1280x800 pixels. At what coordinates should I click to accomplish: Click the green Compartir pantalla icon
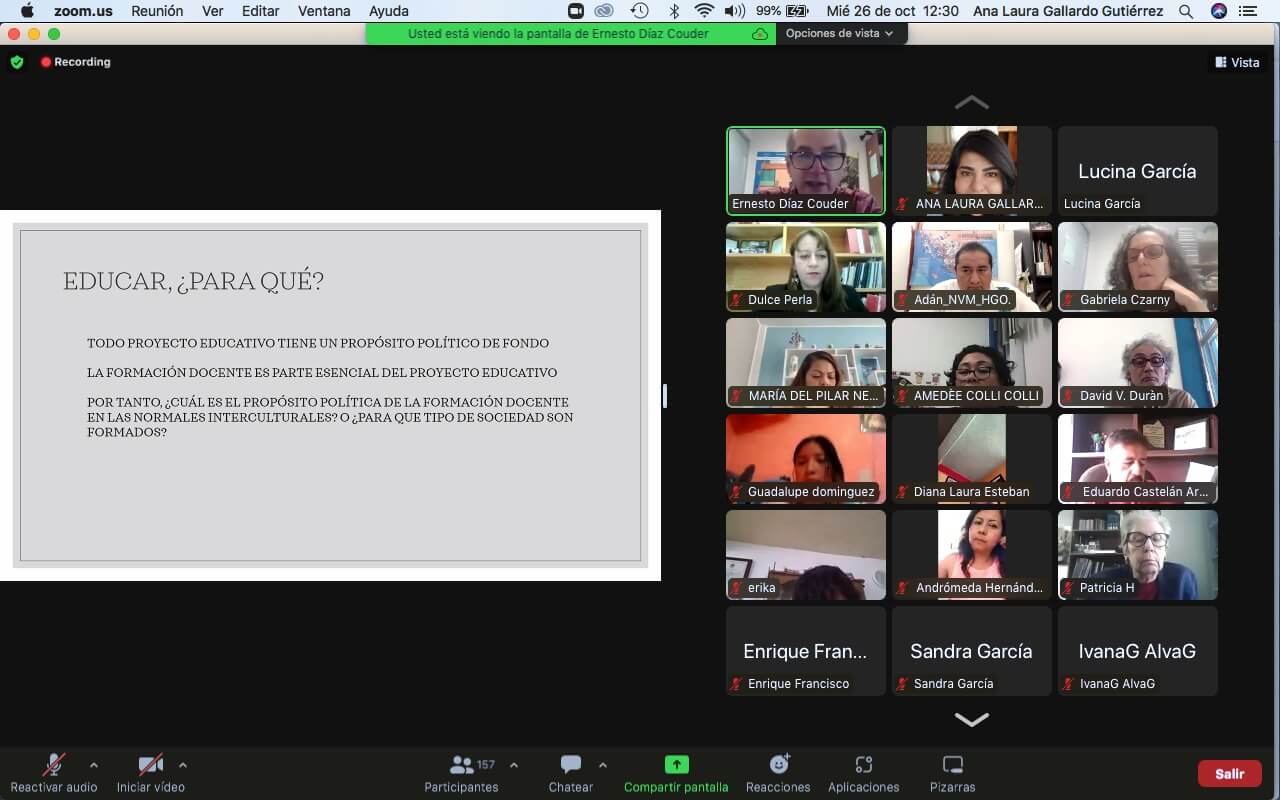pyautogui.click(x=676, y=765)
